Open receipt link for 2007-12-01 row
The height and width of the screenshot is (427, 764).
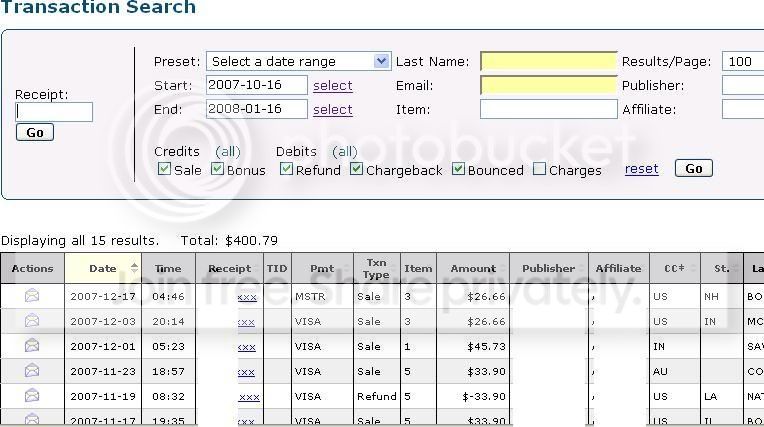point(247,347)
